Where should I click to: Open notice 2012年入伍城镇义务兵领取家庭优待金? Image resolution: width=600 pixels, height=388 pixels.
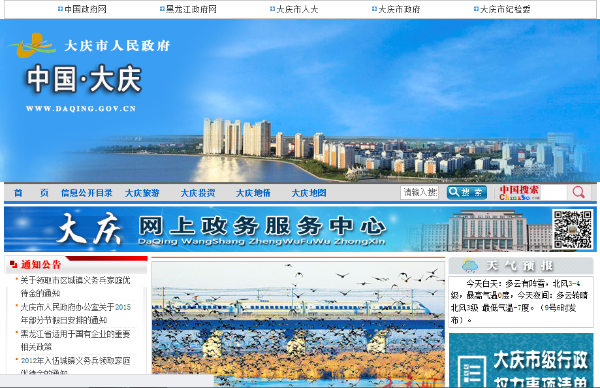coord(75,365)
